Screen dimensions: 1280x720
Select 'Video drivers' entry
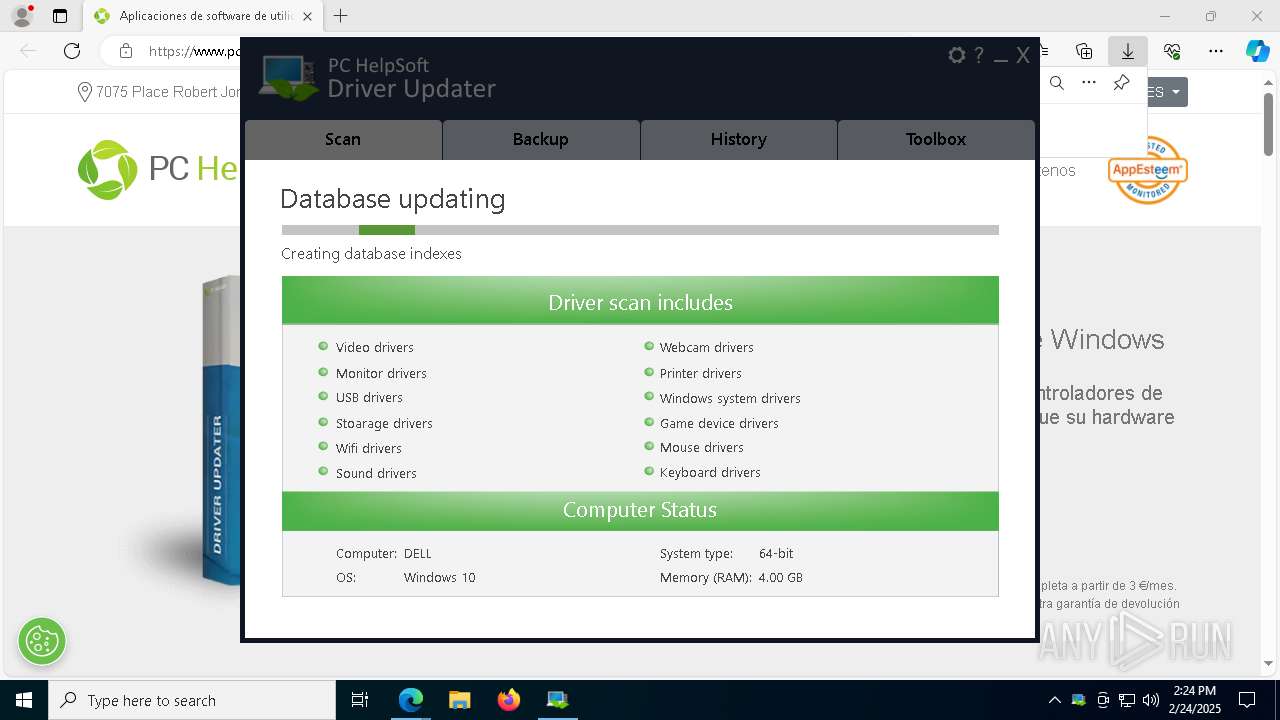point(374,347)
